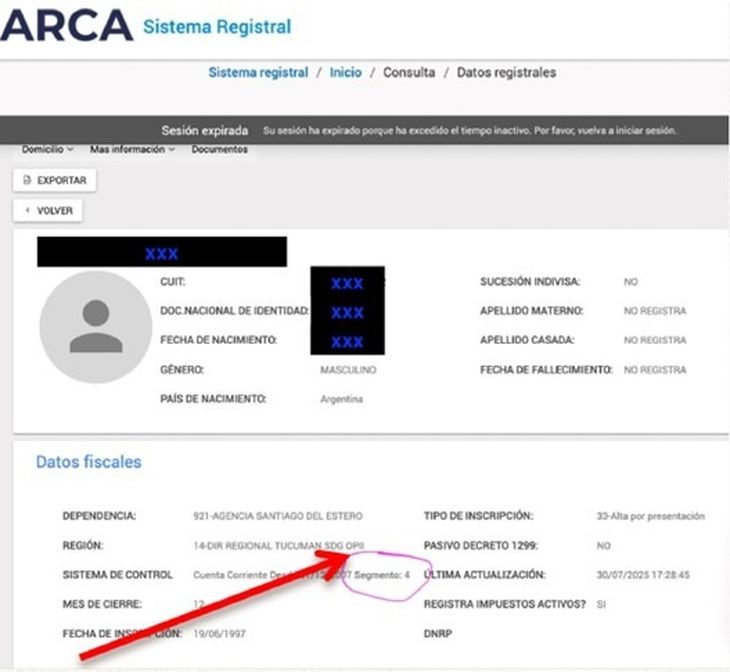
Task: Click the Datos fiscales section heading
Action: tap(88, 462)
